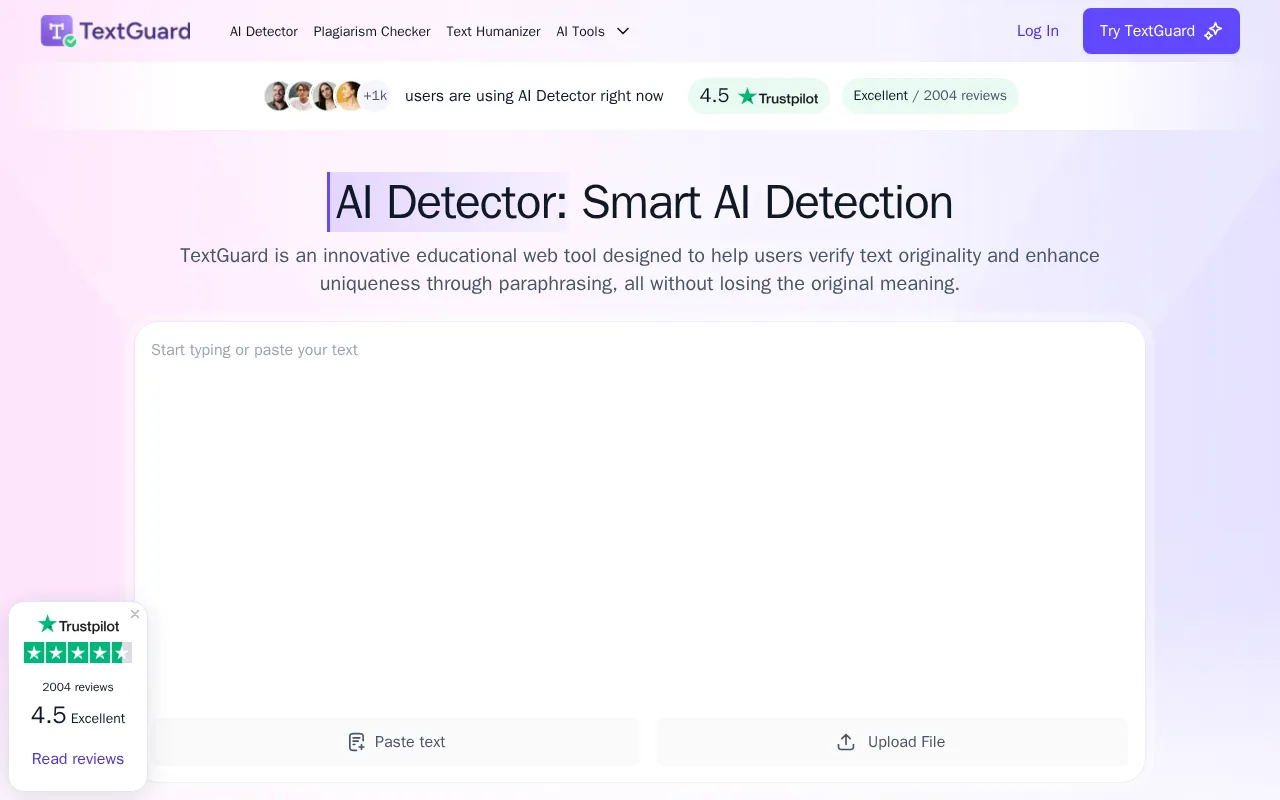Go to Plagiarism Checker page
1280x800 pixels.
coord(372,31)
